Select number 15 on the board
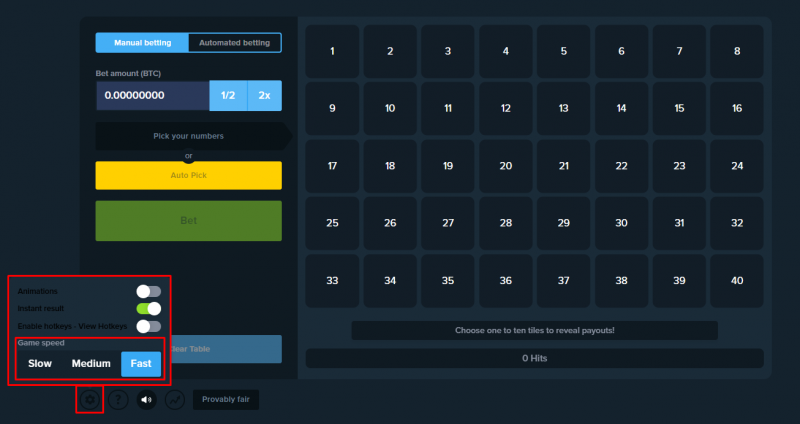800x424 pixels. (x=679, y=108)
